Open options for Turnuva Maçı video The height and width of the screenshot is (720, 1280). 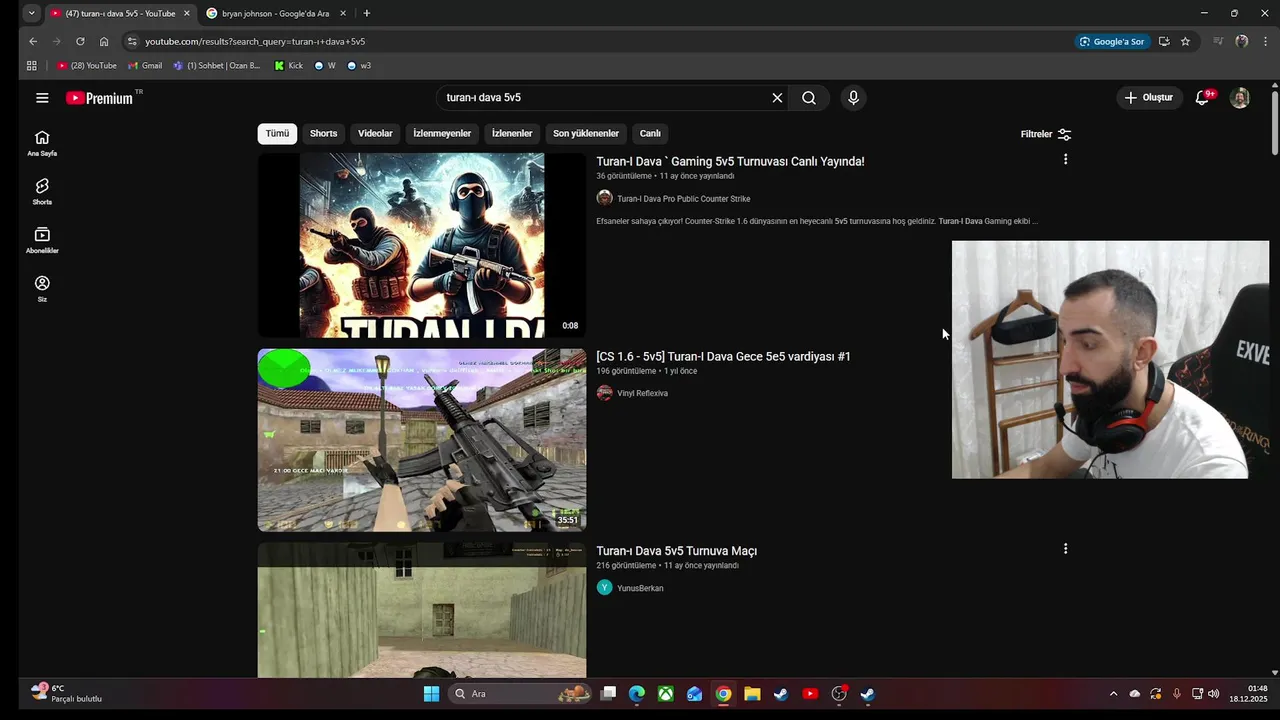1065,549
